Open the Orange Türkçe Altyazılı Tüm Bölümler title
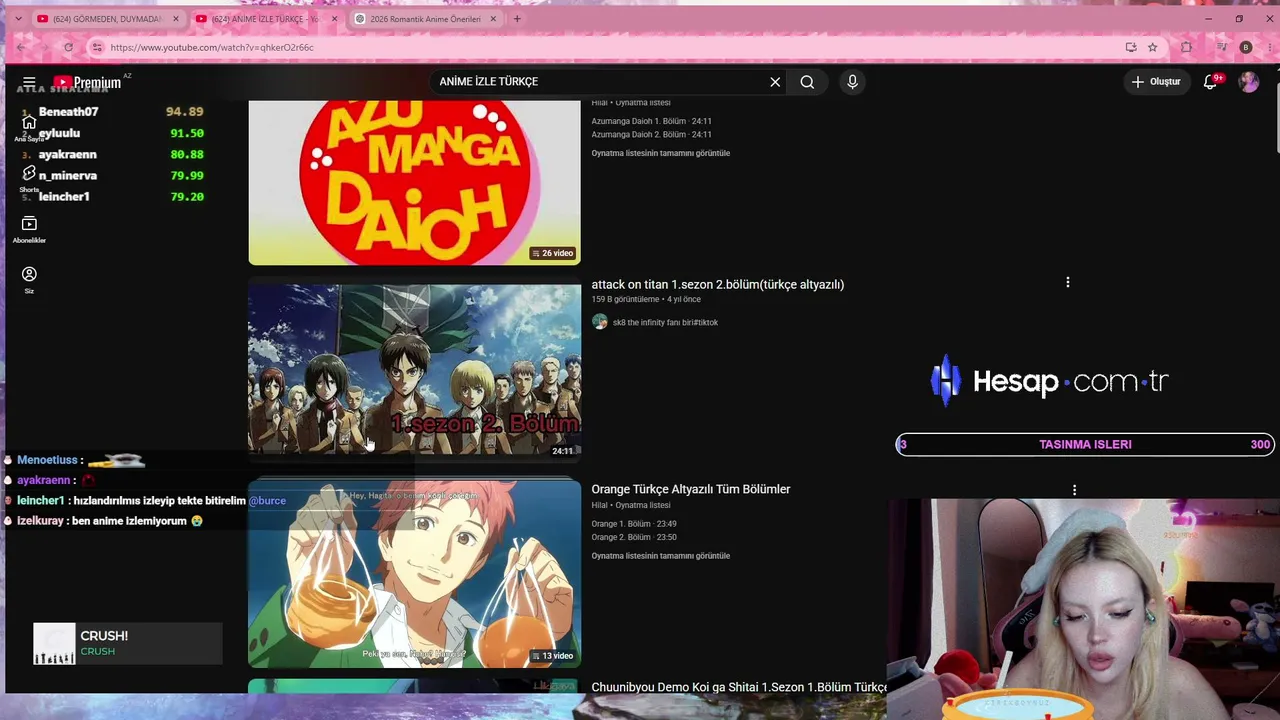 [690, 490]
